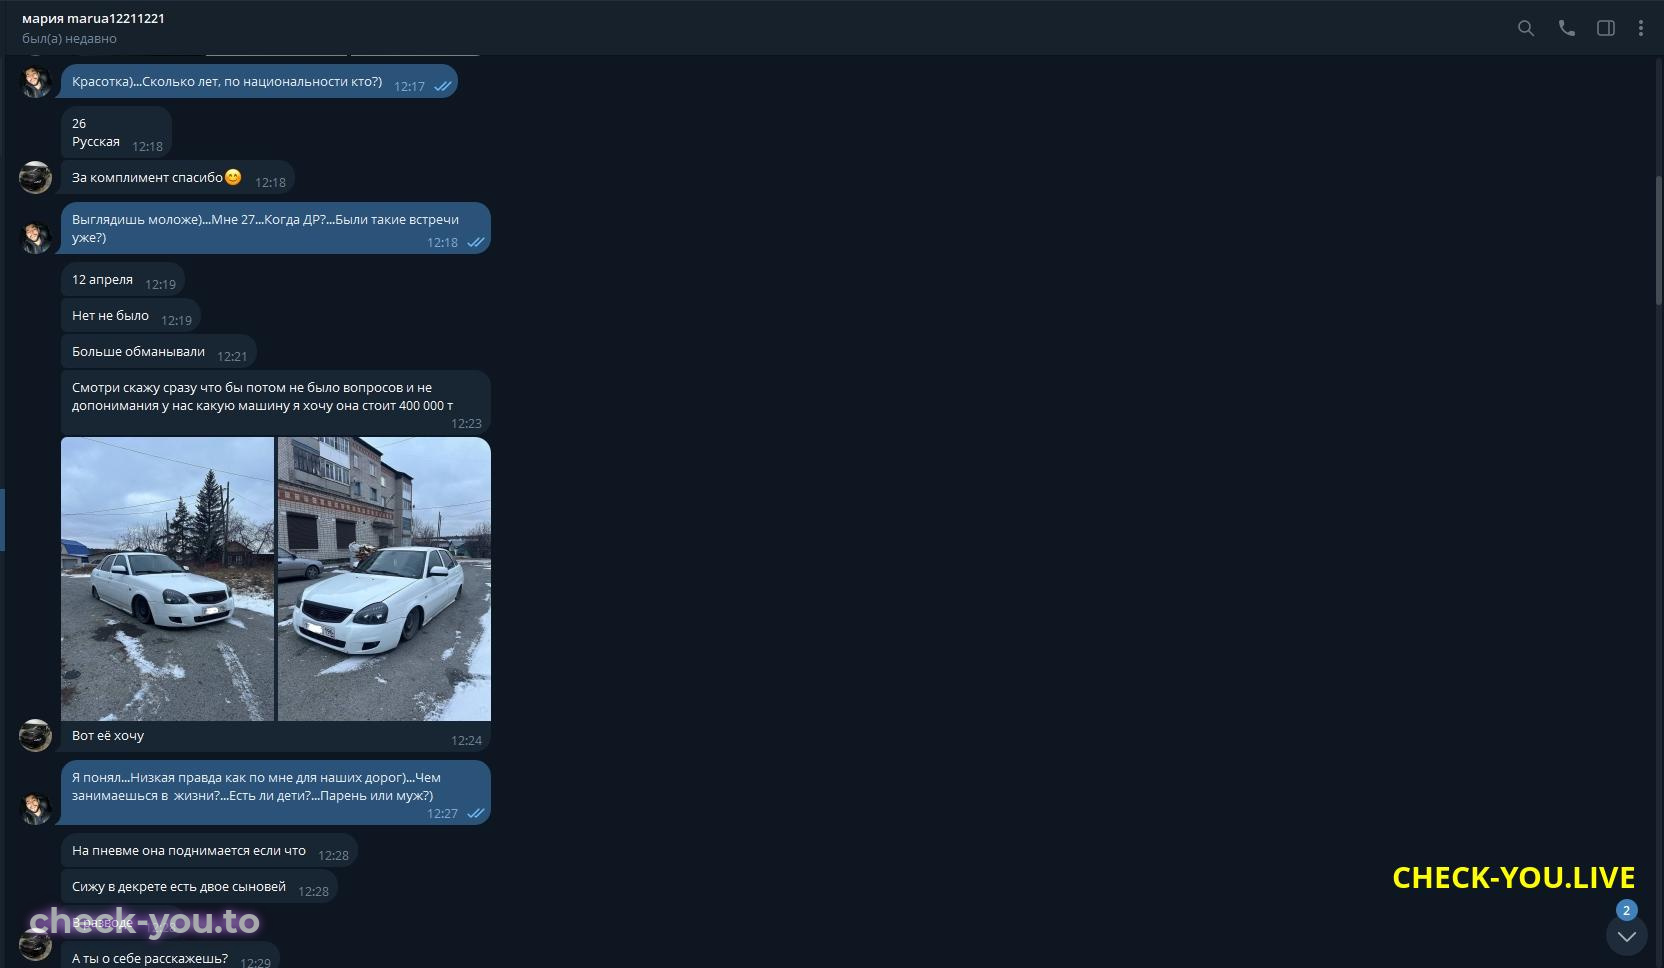Start a voice call with мария
1664x968 pixels.
[x=1567, y=28]
